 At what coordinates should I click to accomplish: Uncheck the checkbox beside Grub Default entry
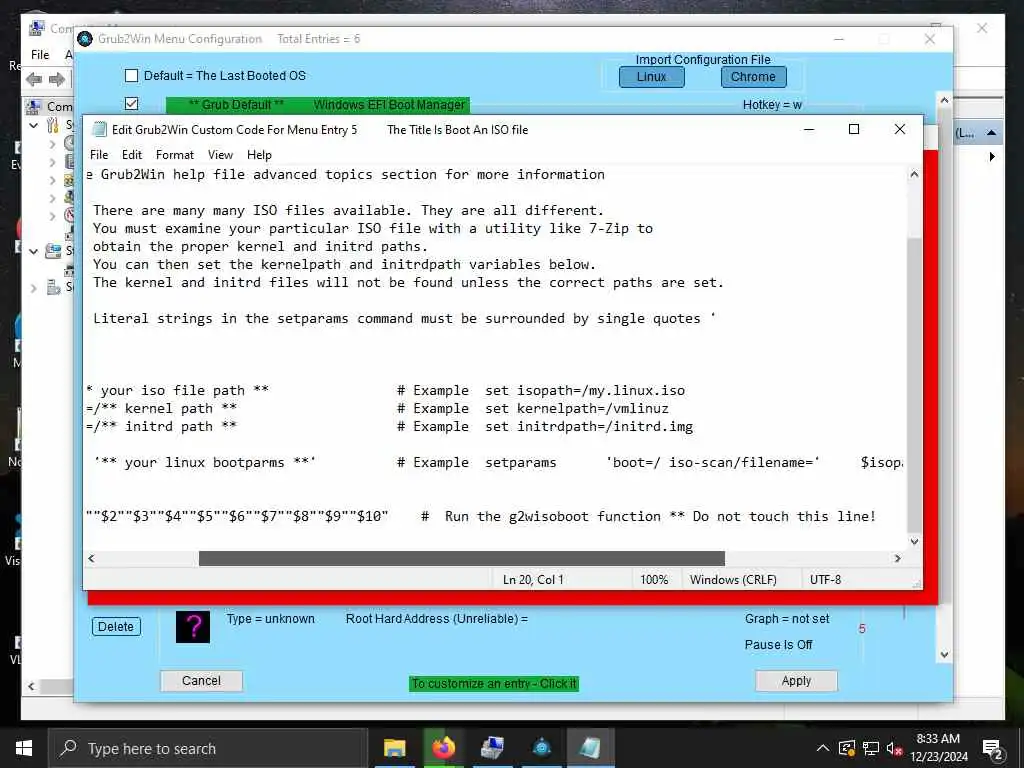(x=131, y=104)
